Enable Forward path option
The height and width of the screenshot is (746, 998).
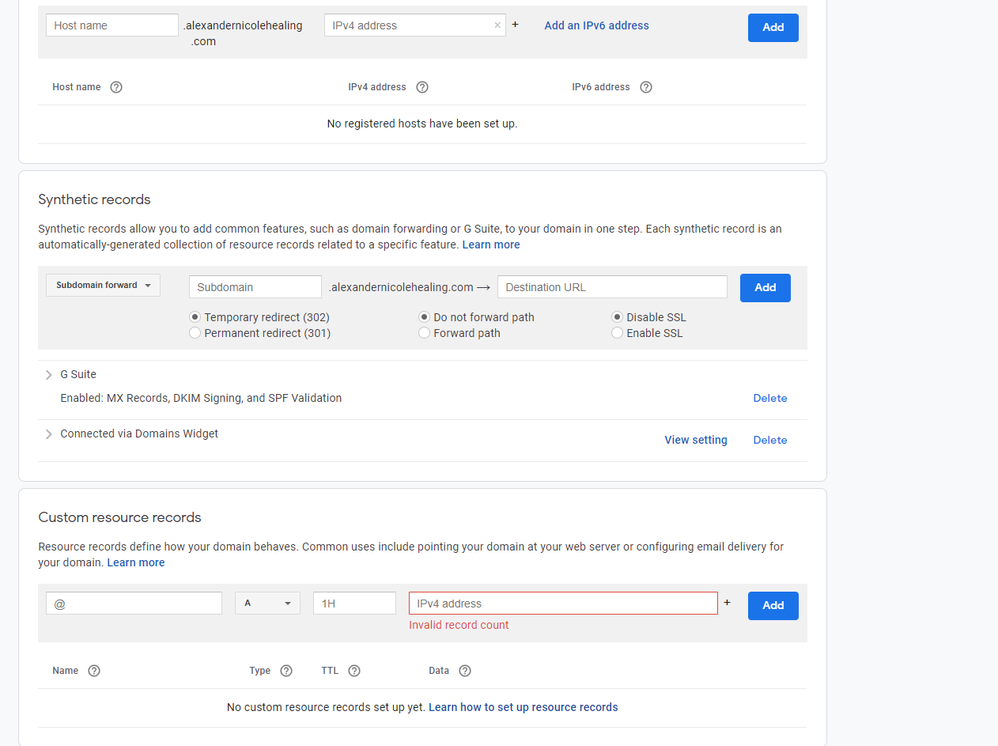point(424,332)
